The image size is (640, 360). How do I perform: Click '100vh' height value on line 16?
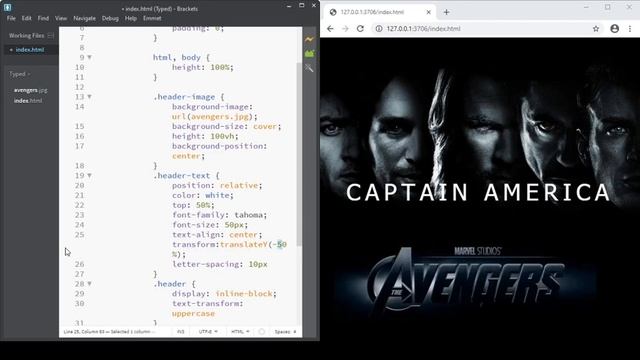(x=222, y=136)
